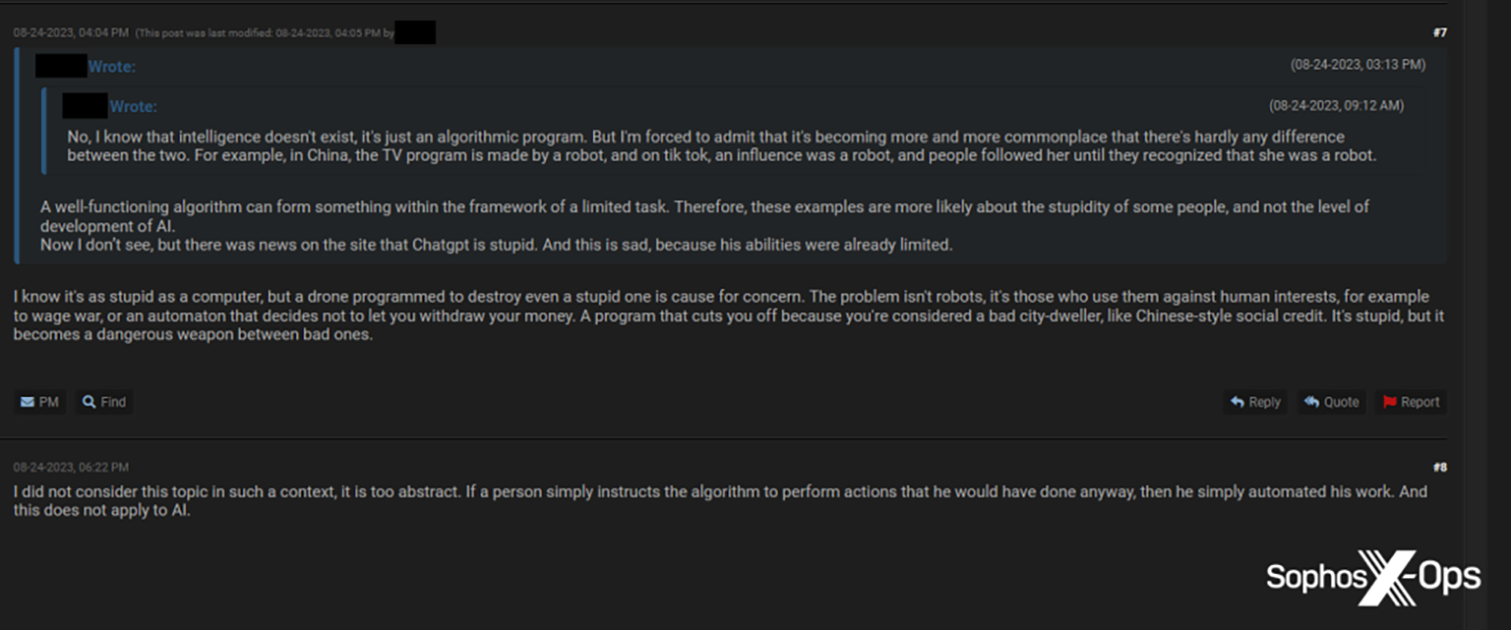Click the nested quote's "Wrote:" link

[133, 107]
